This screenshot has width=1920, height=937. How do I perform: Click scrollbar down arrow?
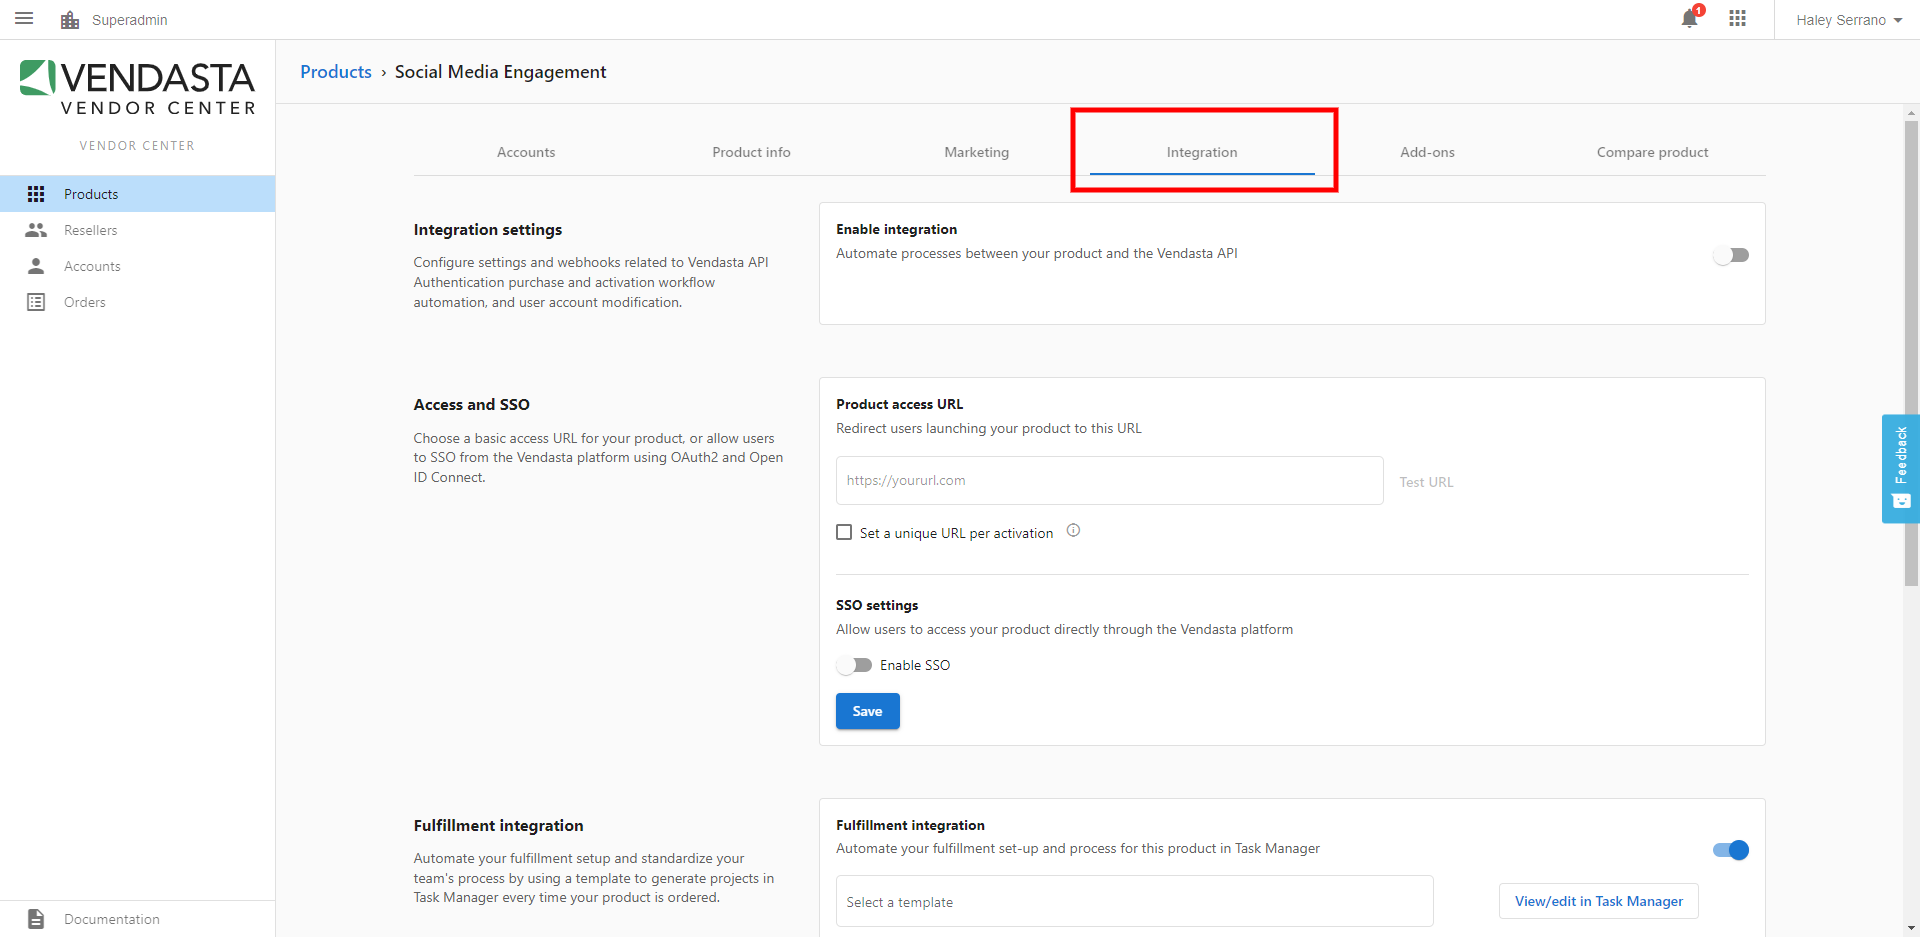point(1911,928)
